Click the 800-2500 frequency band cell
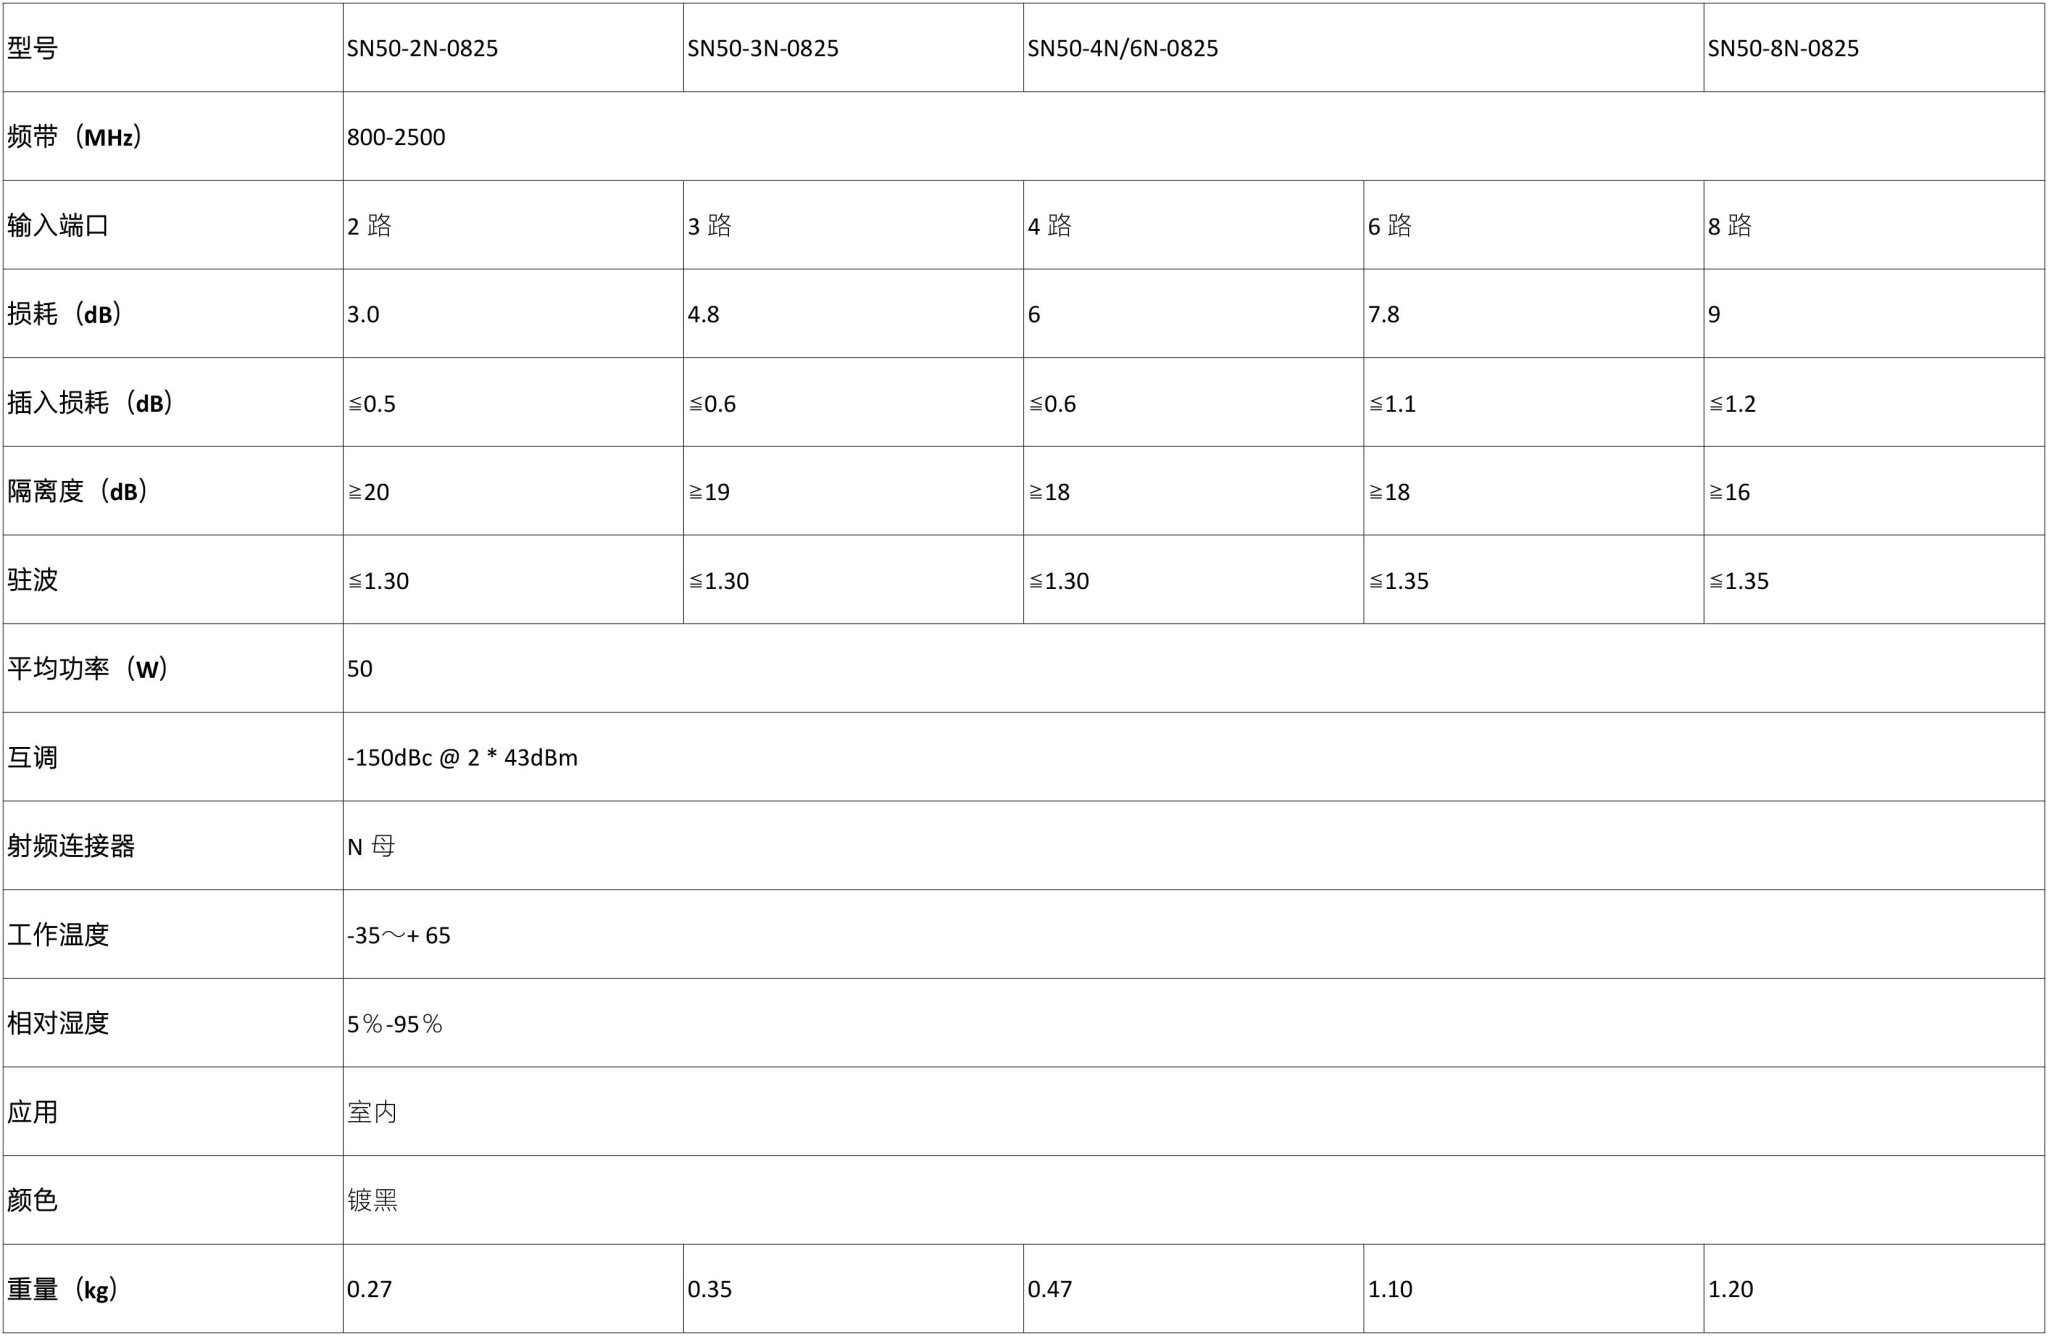The image size is (2048, 1336). [1194, 136]
